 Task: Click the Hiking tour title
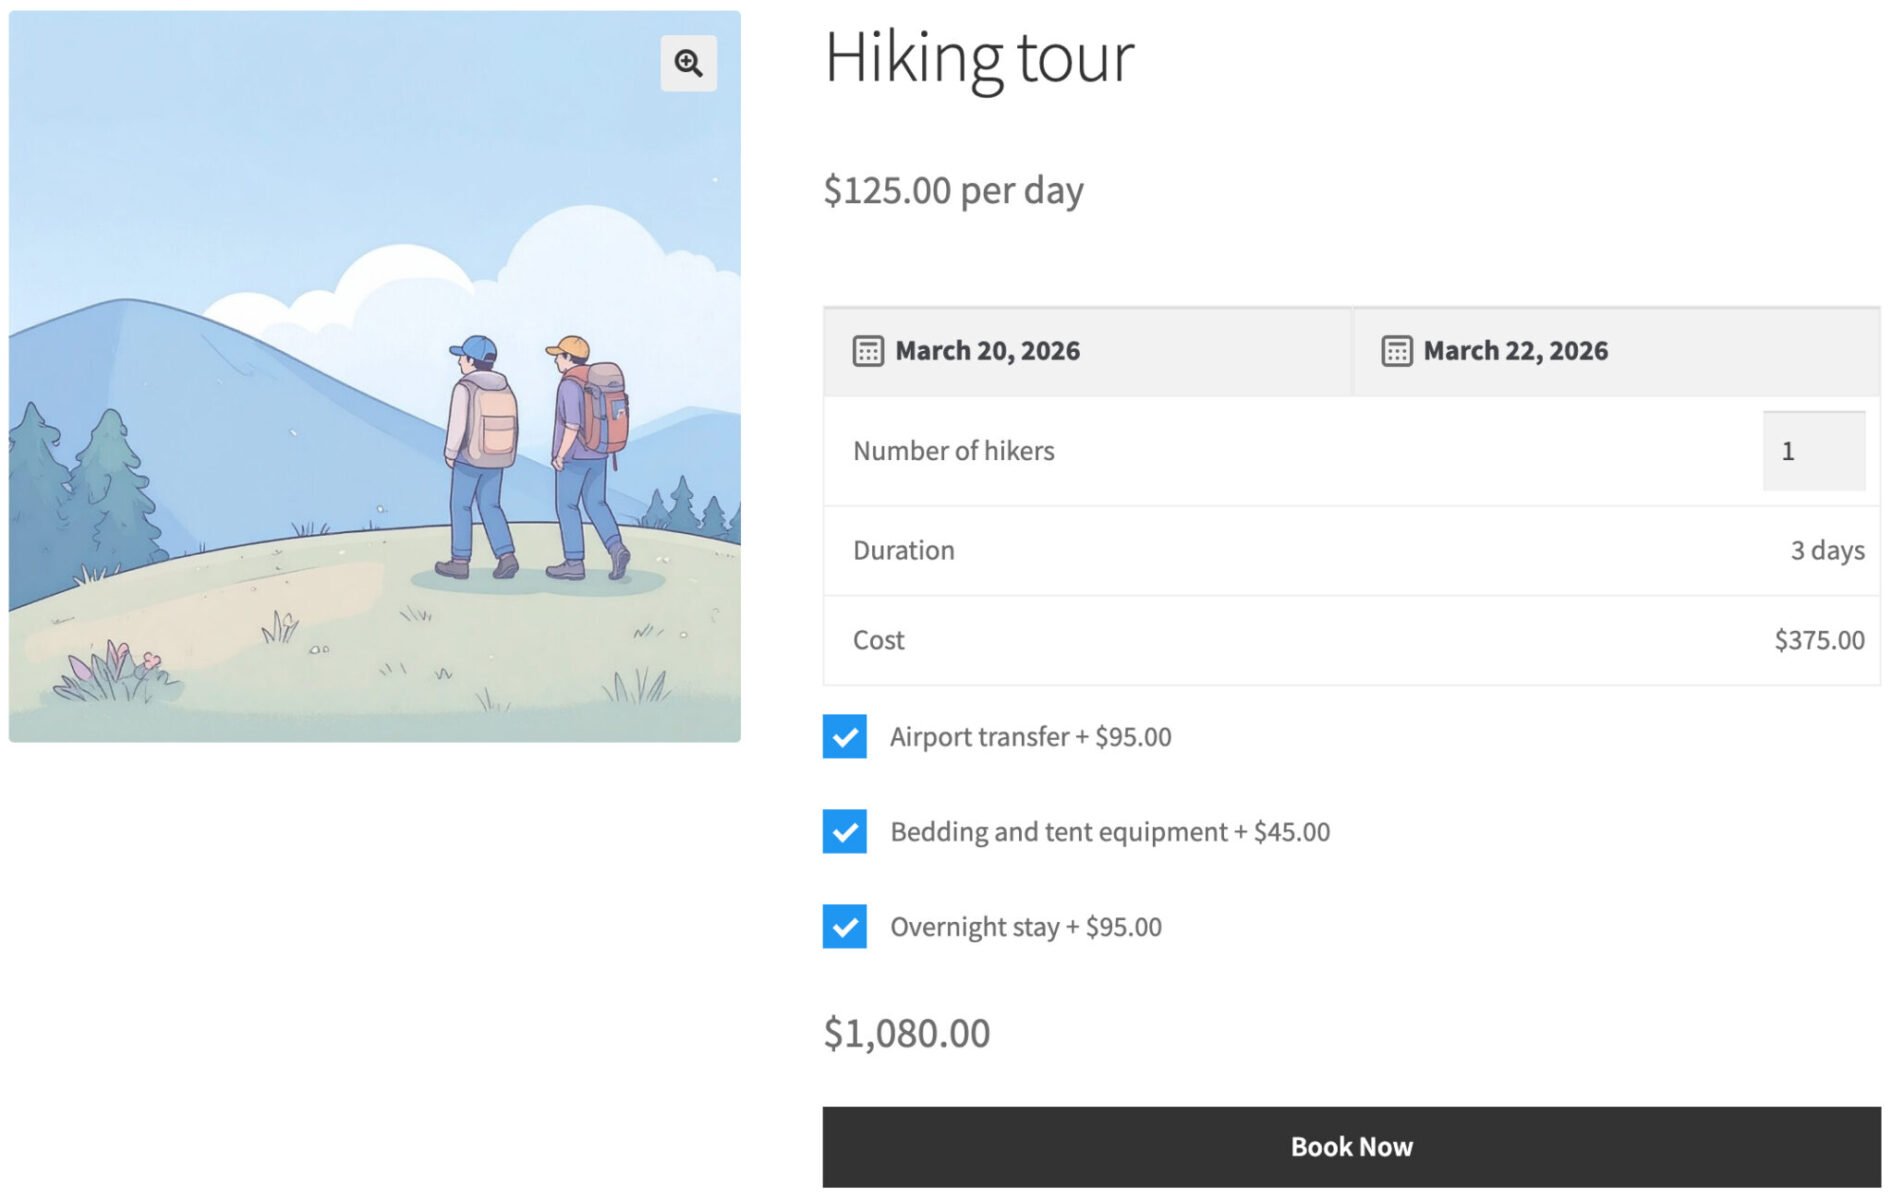click(978, 58)
